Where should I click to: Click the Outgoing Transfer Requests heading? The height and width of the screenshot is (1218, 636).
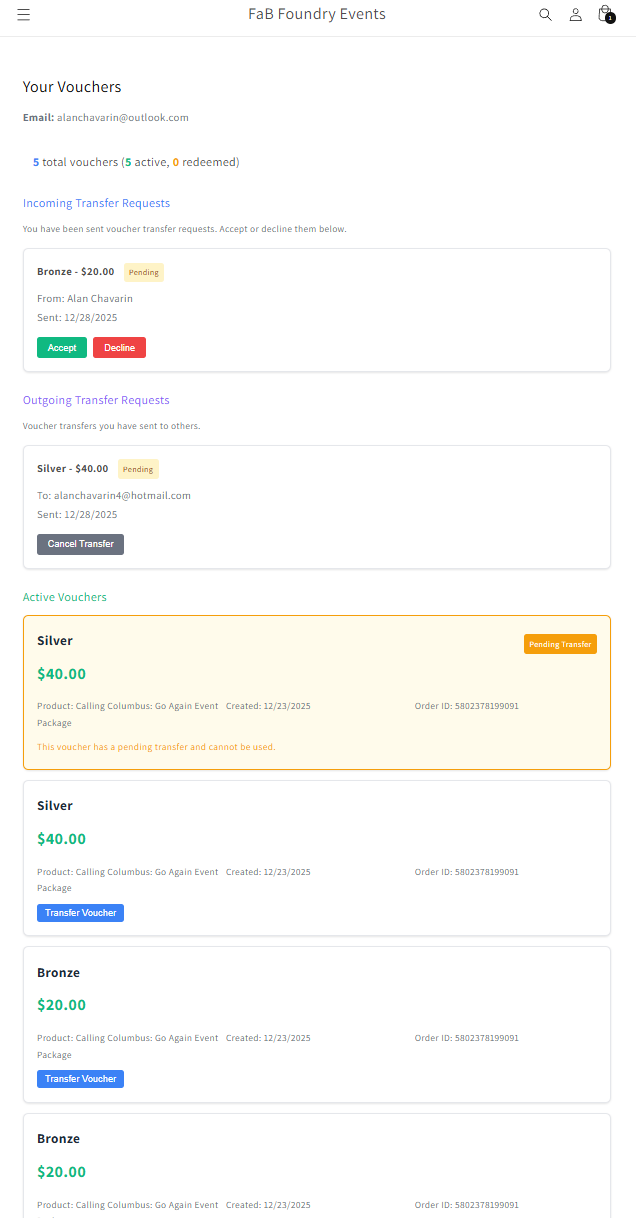coord(96,400)
